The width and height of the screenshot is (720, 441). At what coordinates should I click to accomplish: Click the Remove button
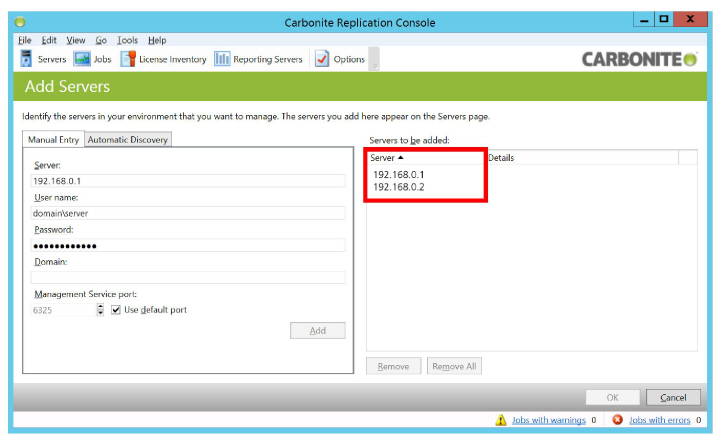point(394,366)
